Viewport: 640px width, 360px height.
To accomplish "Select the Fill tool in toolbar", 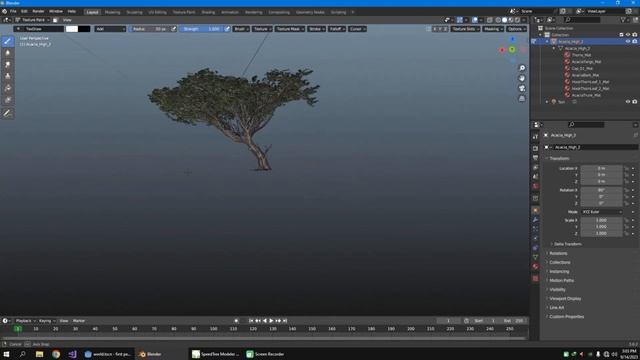I will click(x=7, y=88).
